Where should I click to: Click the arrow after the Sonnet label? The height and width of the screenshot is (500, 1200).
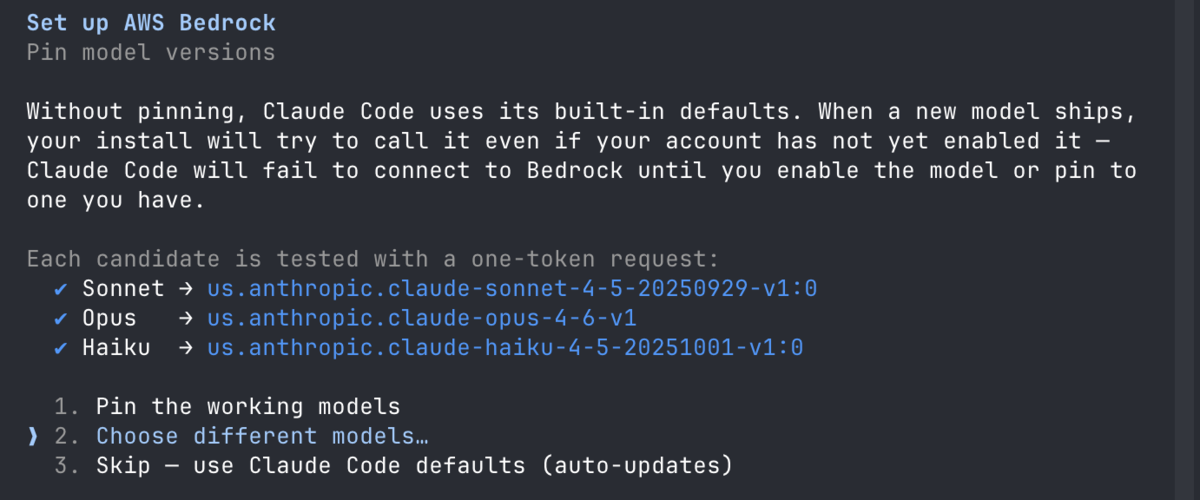186,290
